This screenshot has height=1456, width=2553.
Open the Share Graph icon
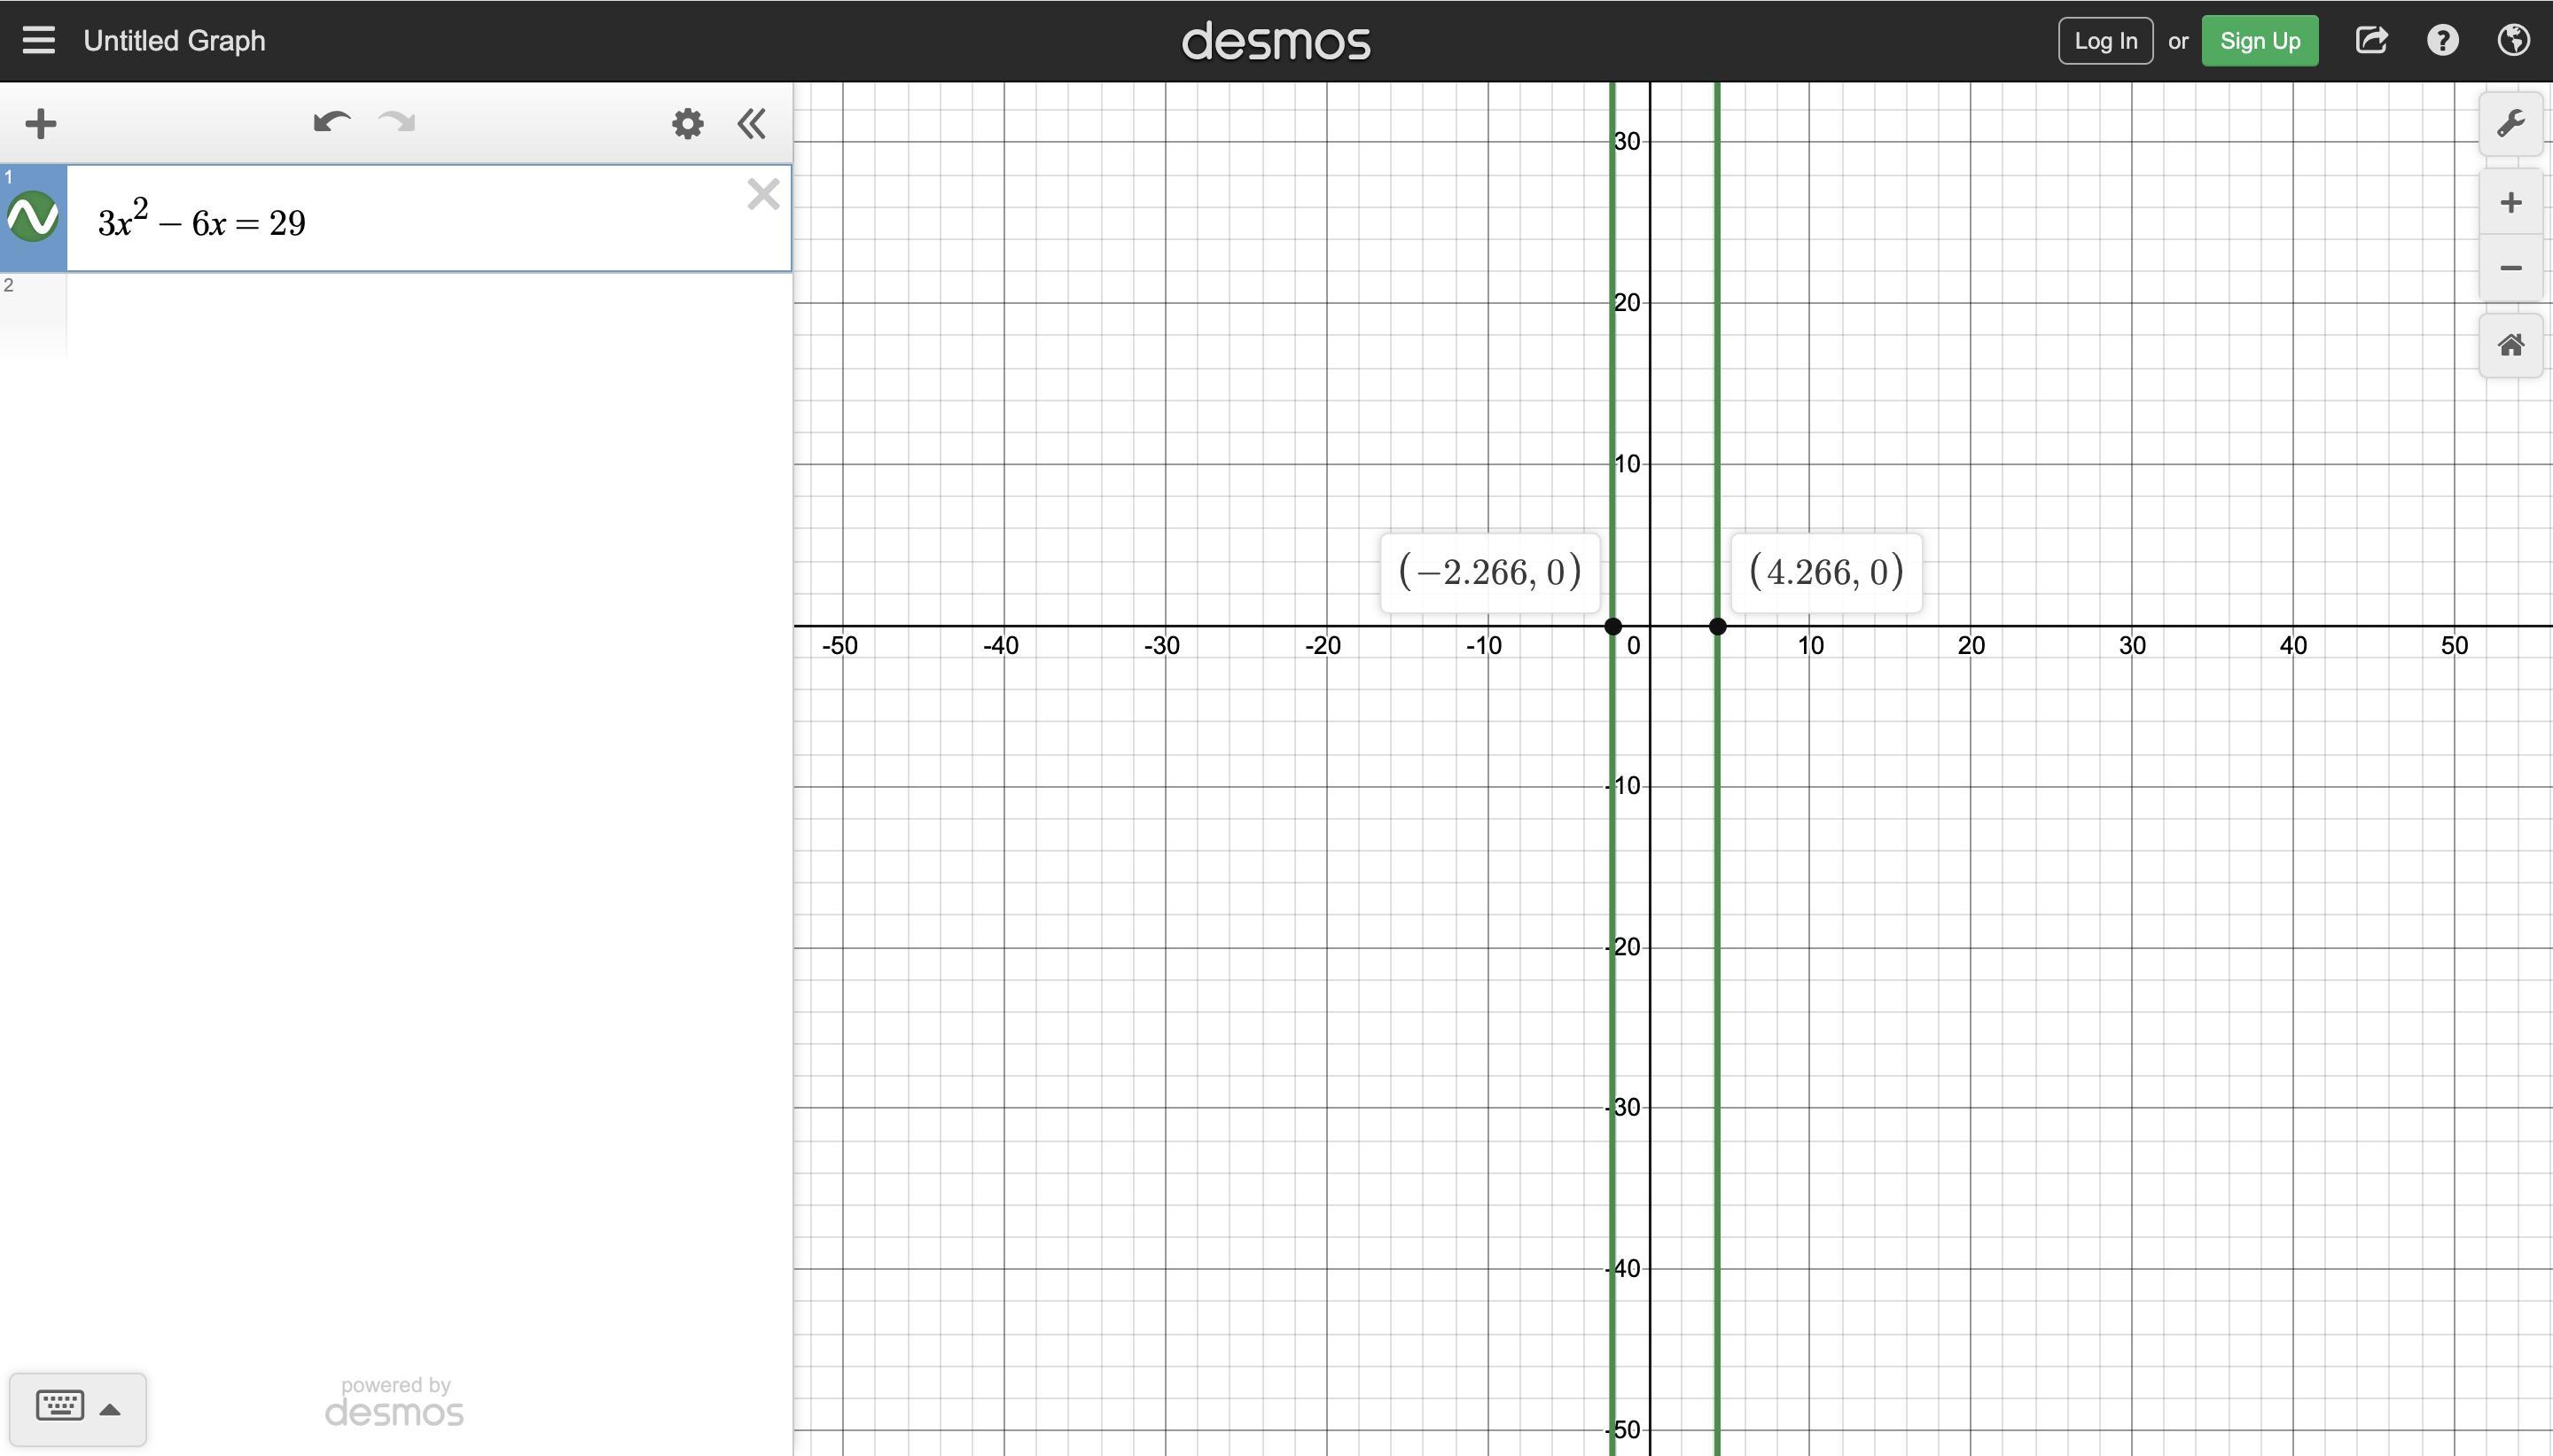(x=2371, y=41)
